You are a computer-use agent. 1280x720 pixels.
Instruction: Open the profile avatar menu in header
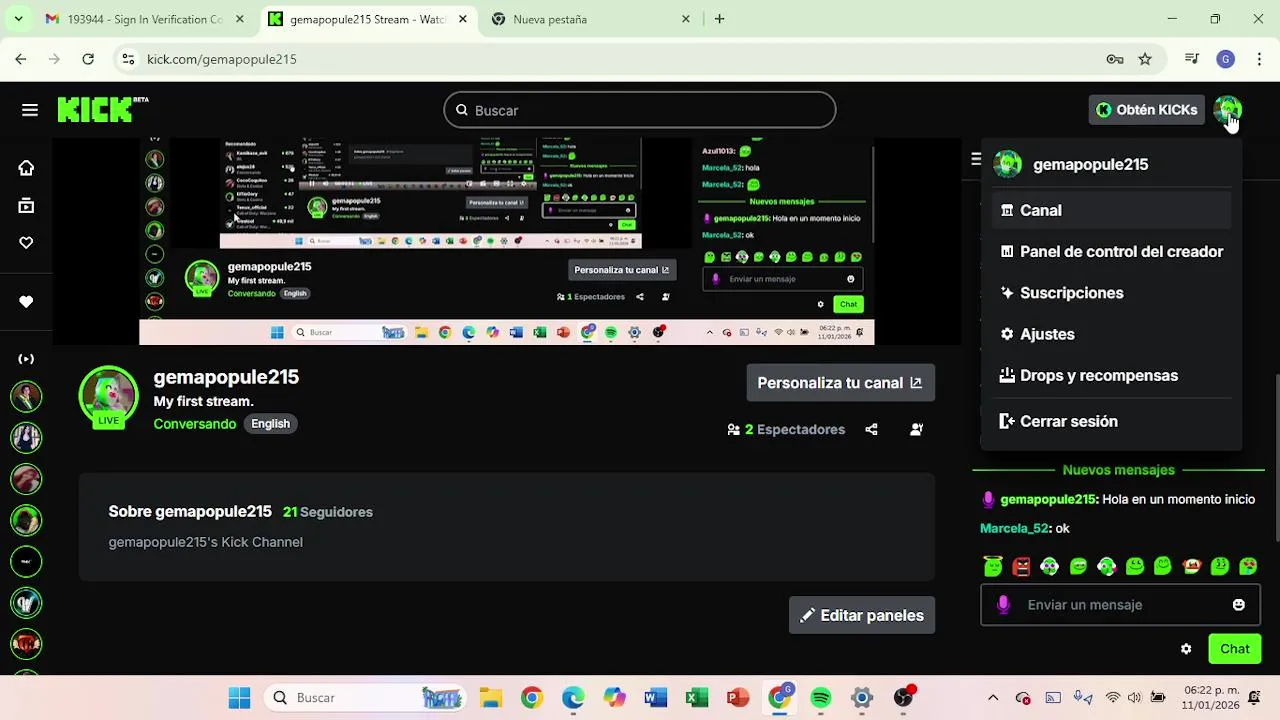click(1227, 110)
